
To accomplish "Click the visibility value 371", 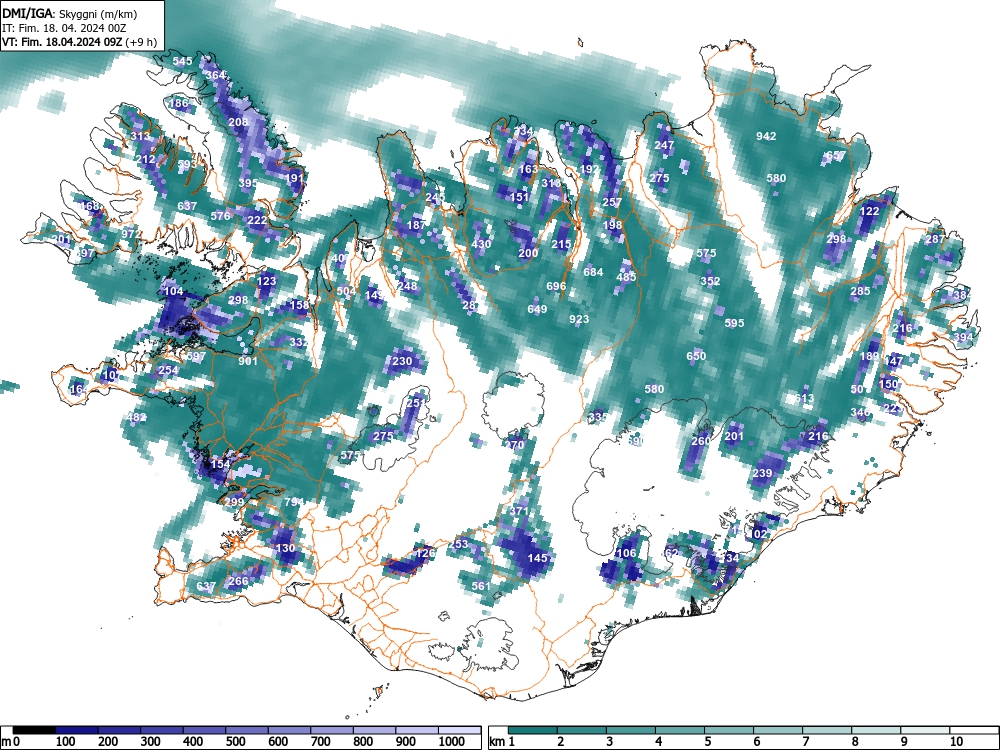I will click(519, 511).
